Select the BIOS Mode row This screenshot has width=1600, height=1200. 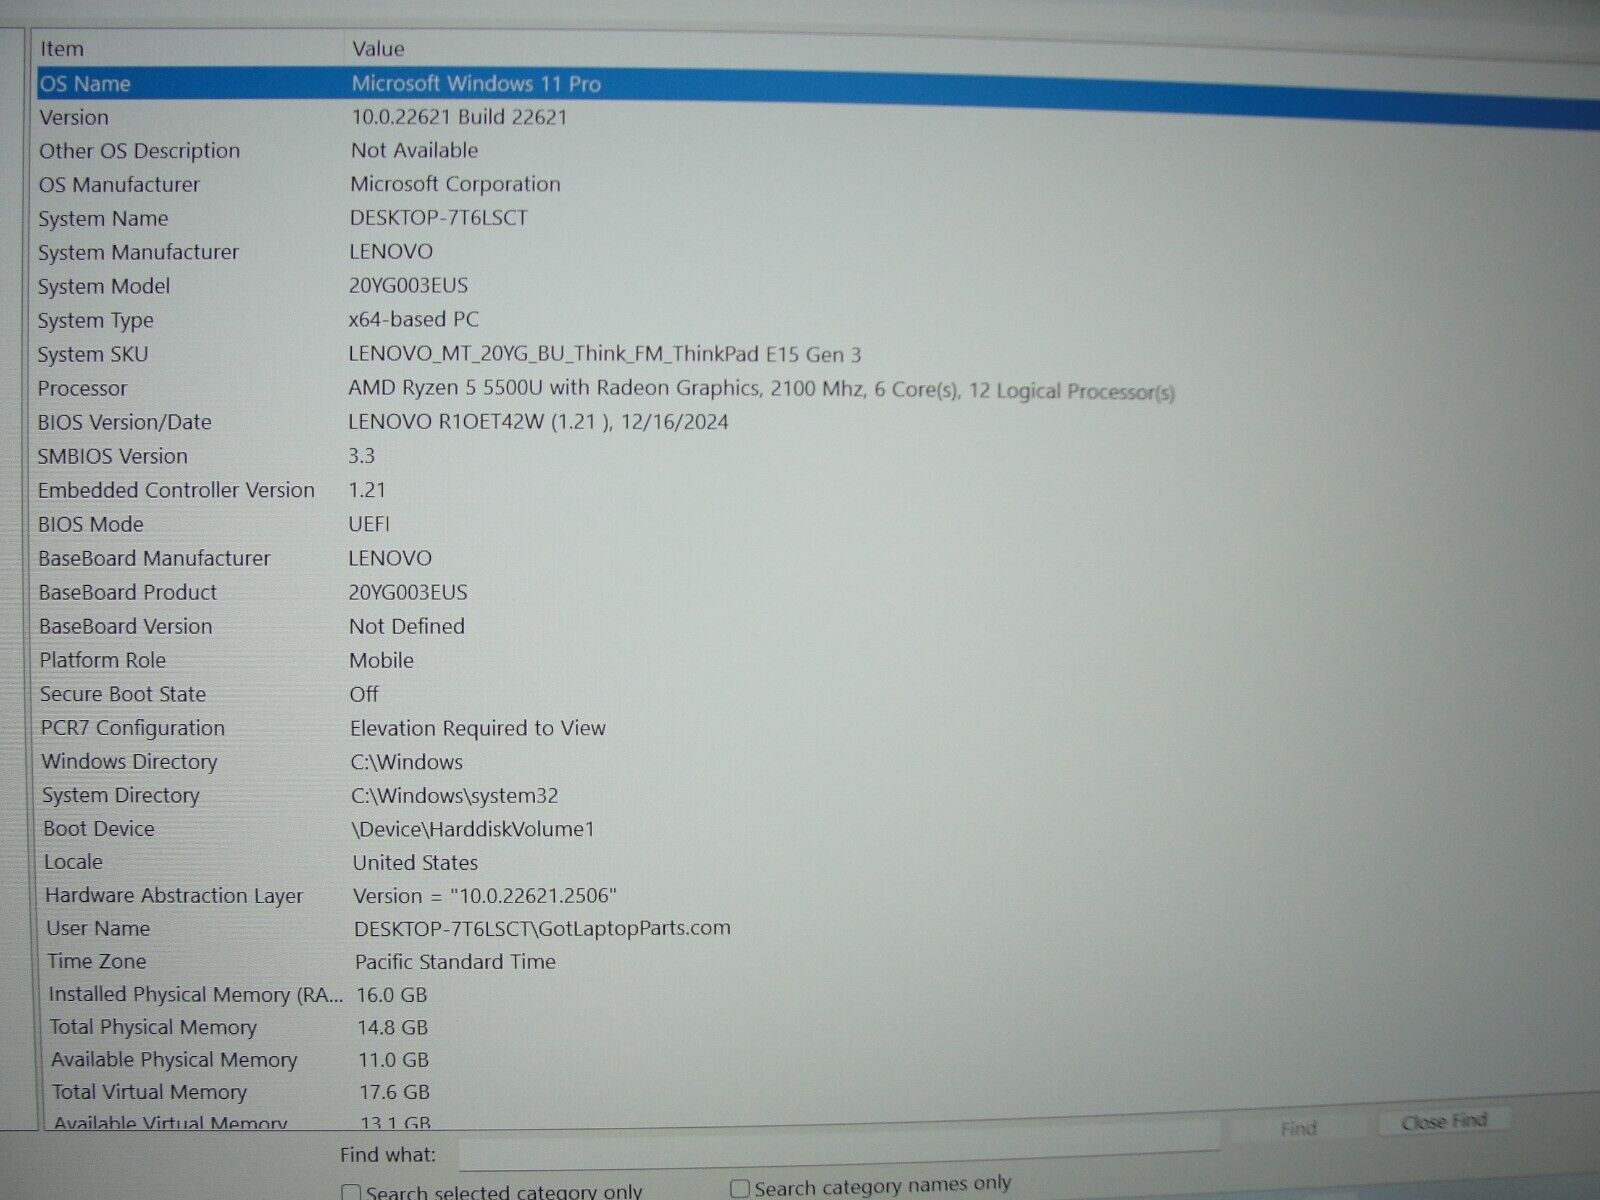click(816, 524)
